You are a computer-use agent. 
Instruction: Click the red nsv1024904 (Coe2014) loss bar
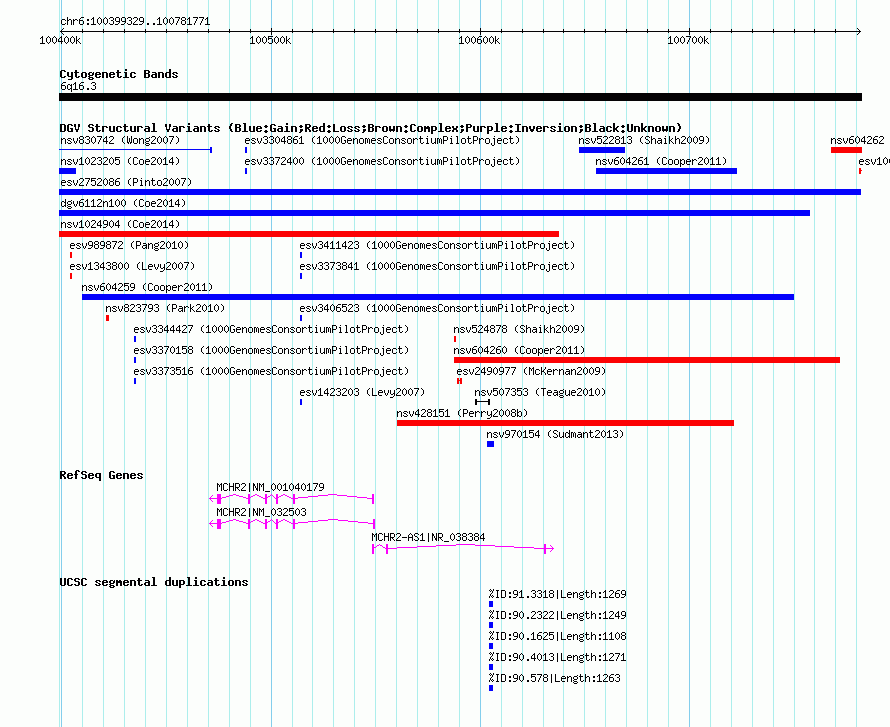pyautogui.click(x=309, y=234)
